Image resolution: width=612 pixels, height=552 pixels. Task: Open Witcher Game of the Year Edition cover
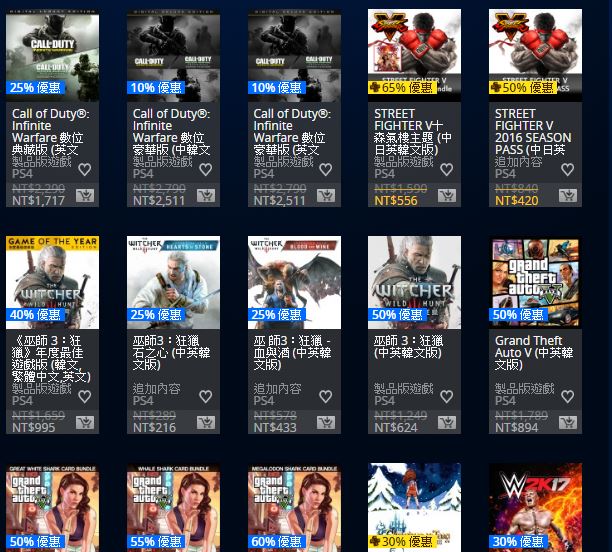tap(52, 282)
